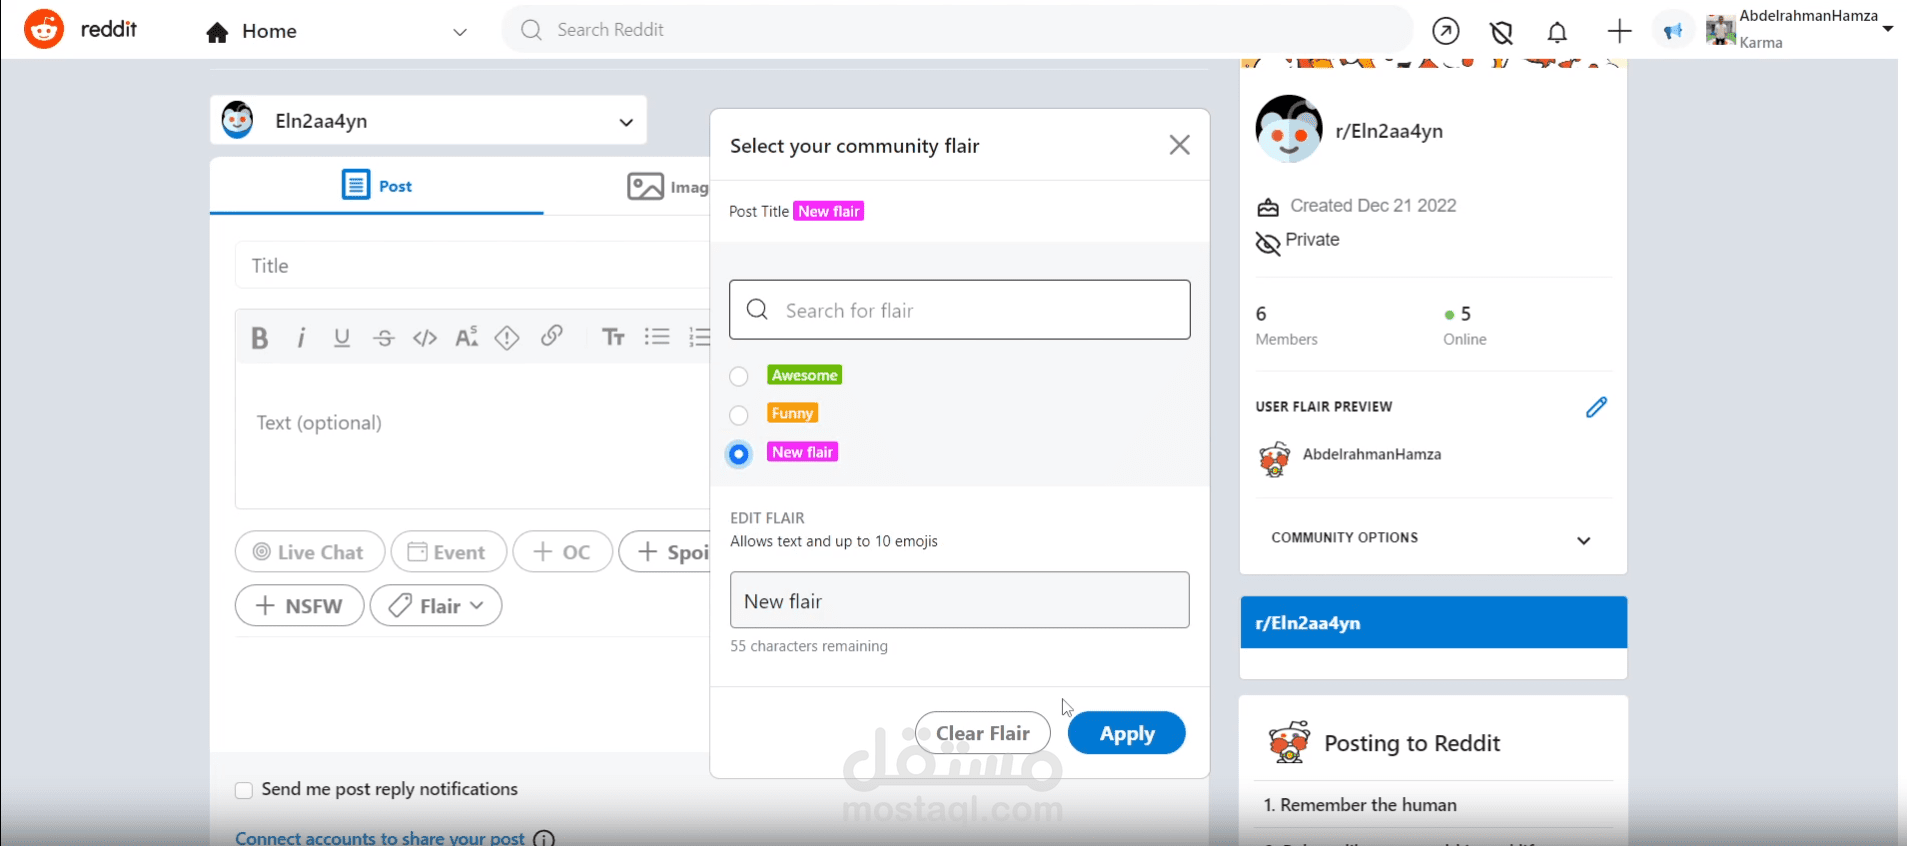The image size is (1907, 846).
Task: Switch to the Image tab
Action: pyautogui.click(x=668, y=187)
